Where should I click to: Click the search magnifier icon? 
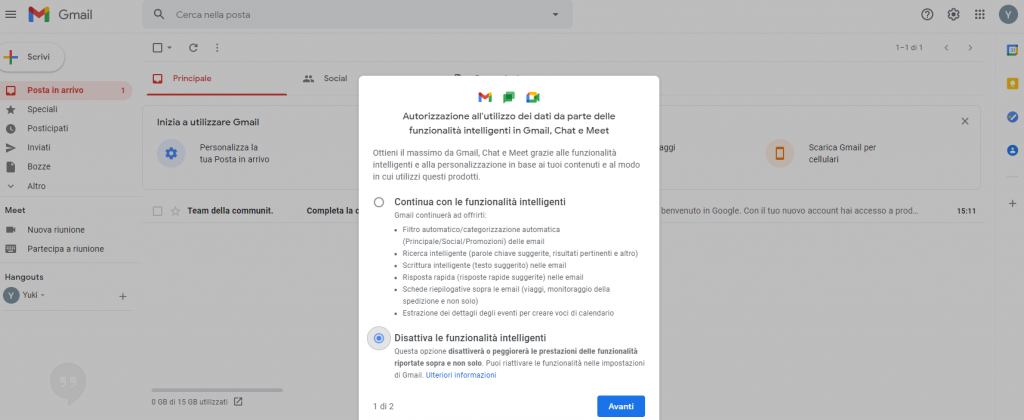tap(159, 14)
